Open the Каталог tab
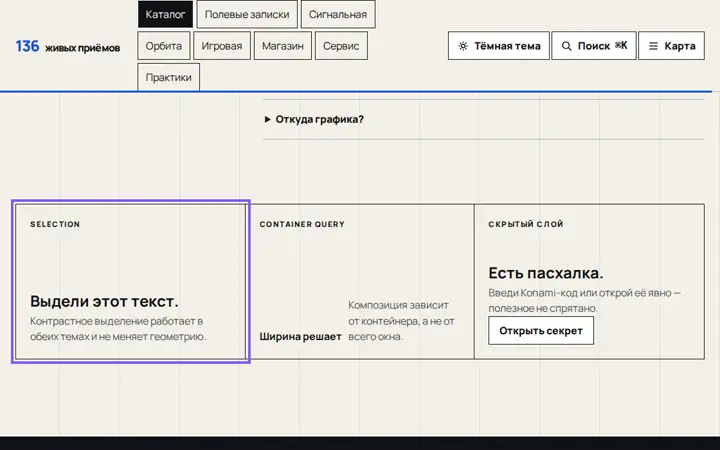720x450 pixels. coord(165,14)
